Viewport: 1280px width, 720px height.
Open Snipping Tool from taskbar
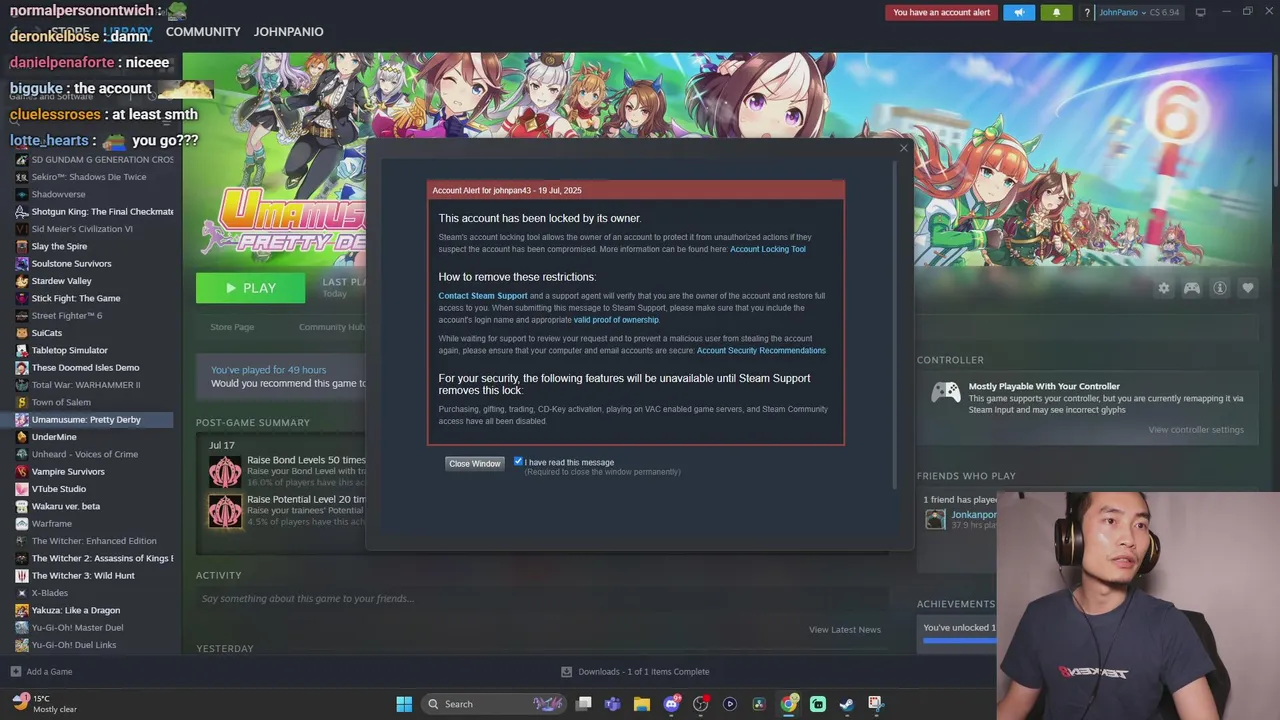876,704
